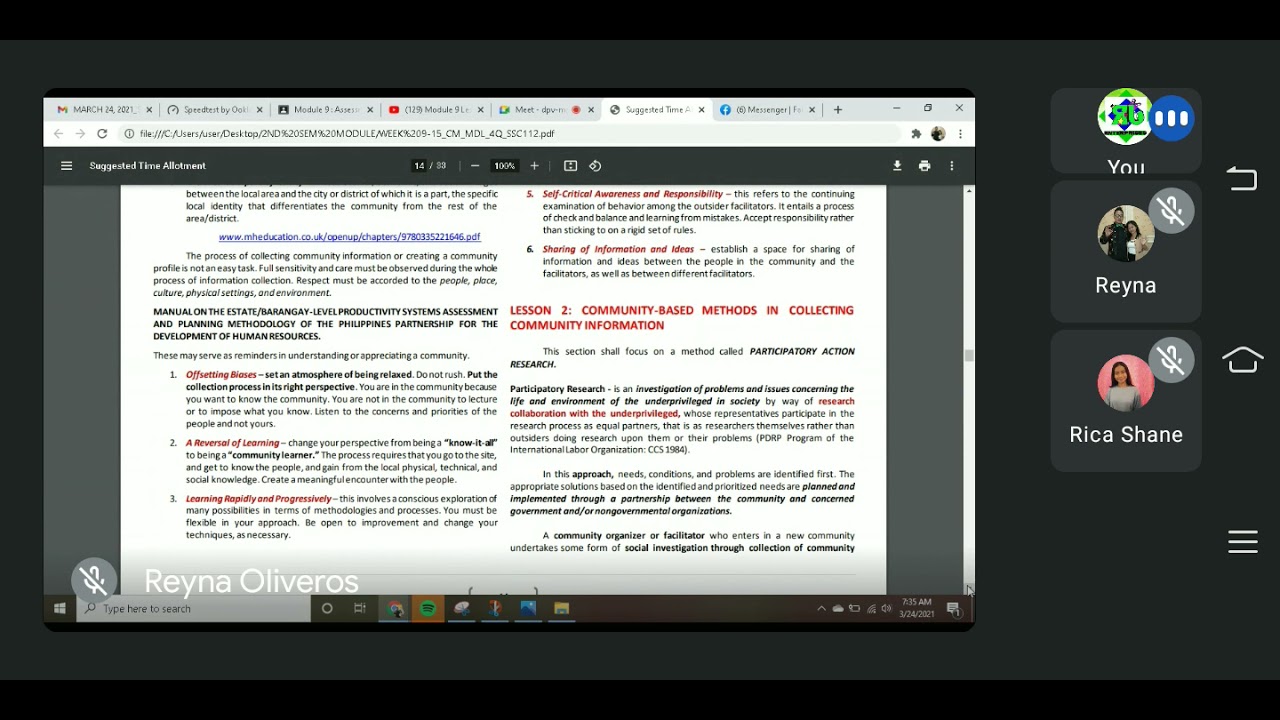
Task: Click the PDF vertical scrollbar thumb
Action: (x=968, y=356)
